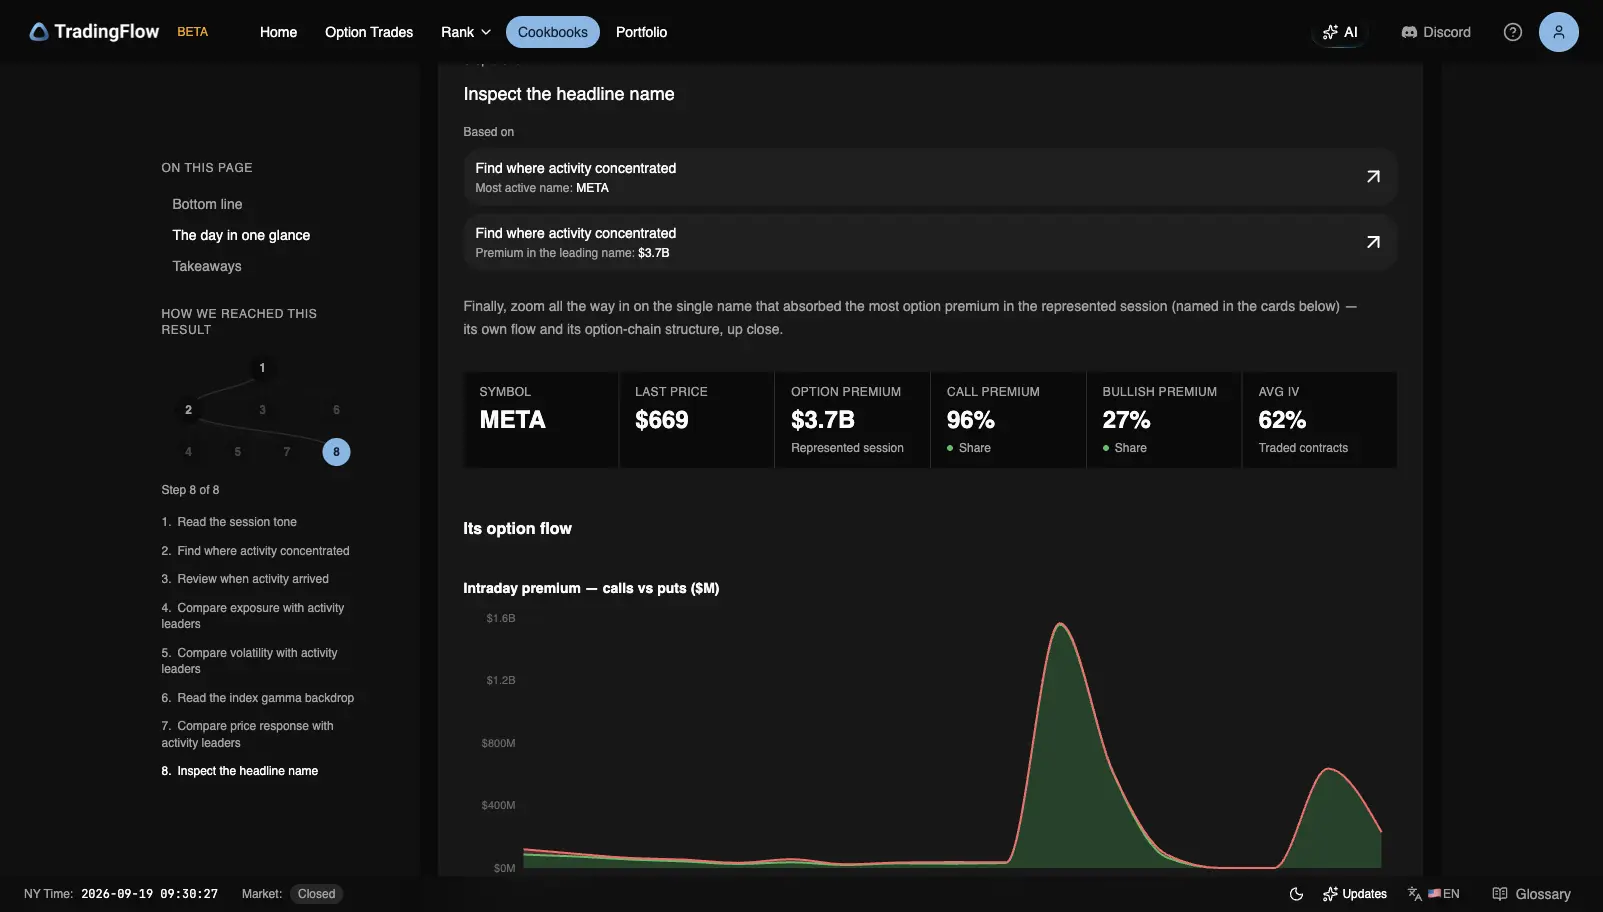Select step node 5 in the diagram
1603x912 pixels.
pos(237,452)
